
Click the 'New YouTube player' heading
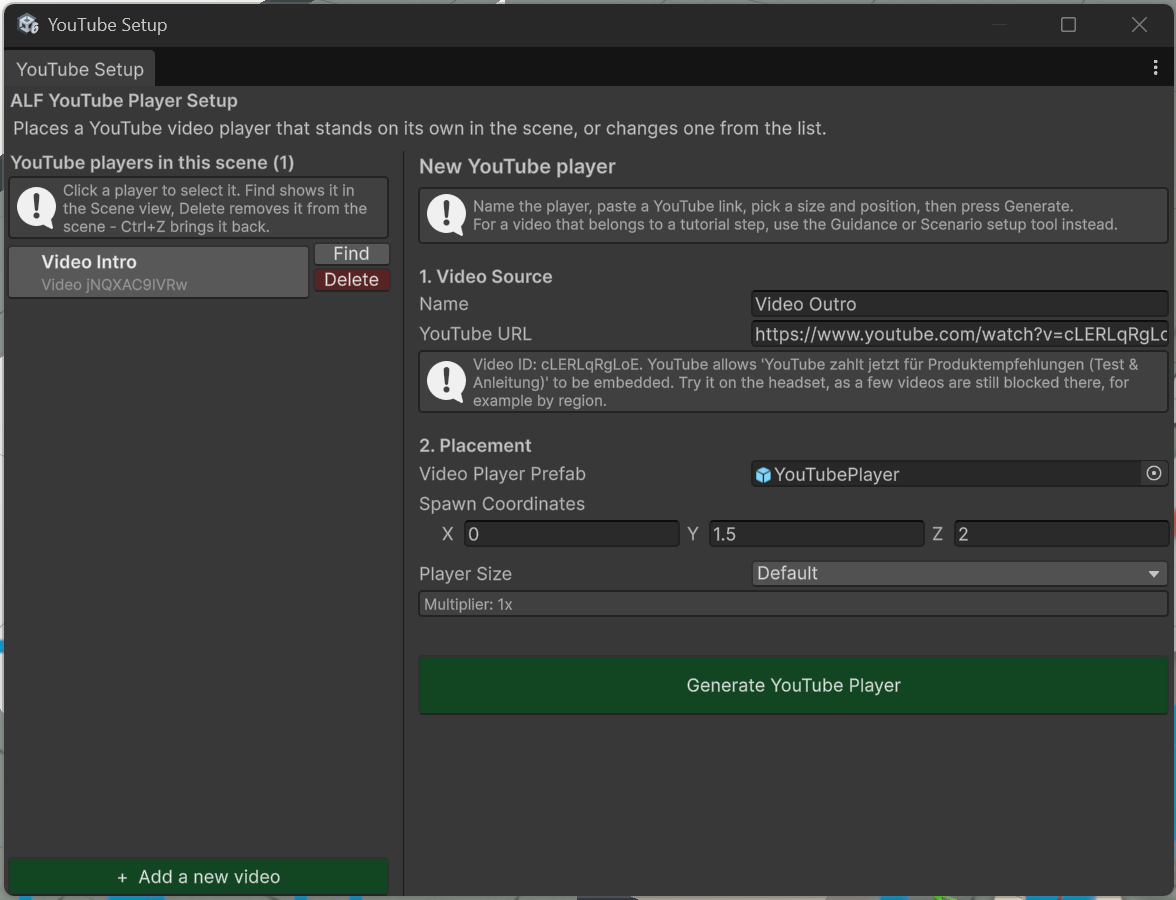(517, 166)
